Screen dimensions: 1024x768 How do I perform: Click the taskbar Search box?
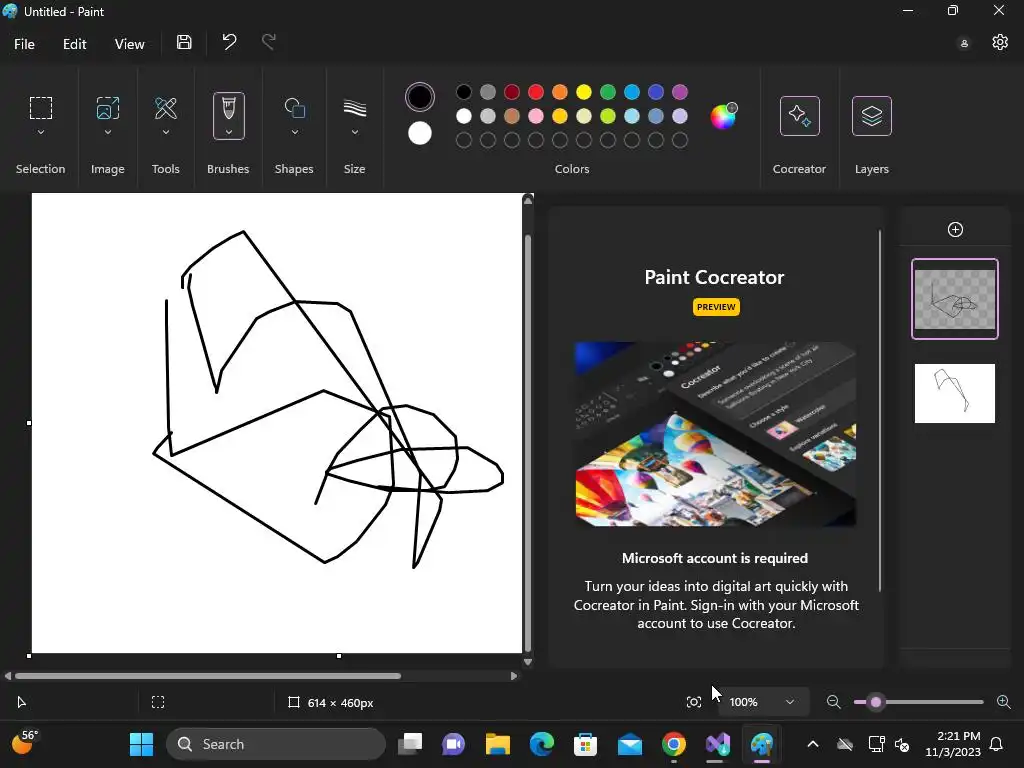[276, 744]
